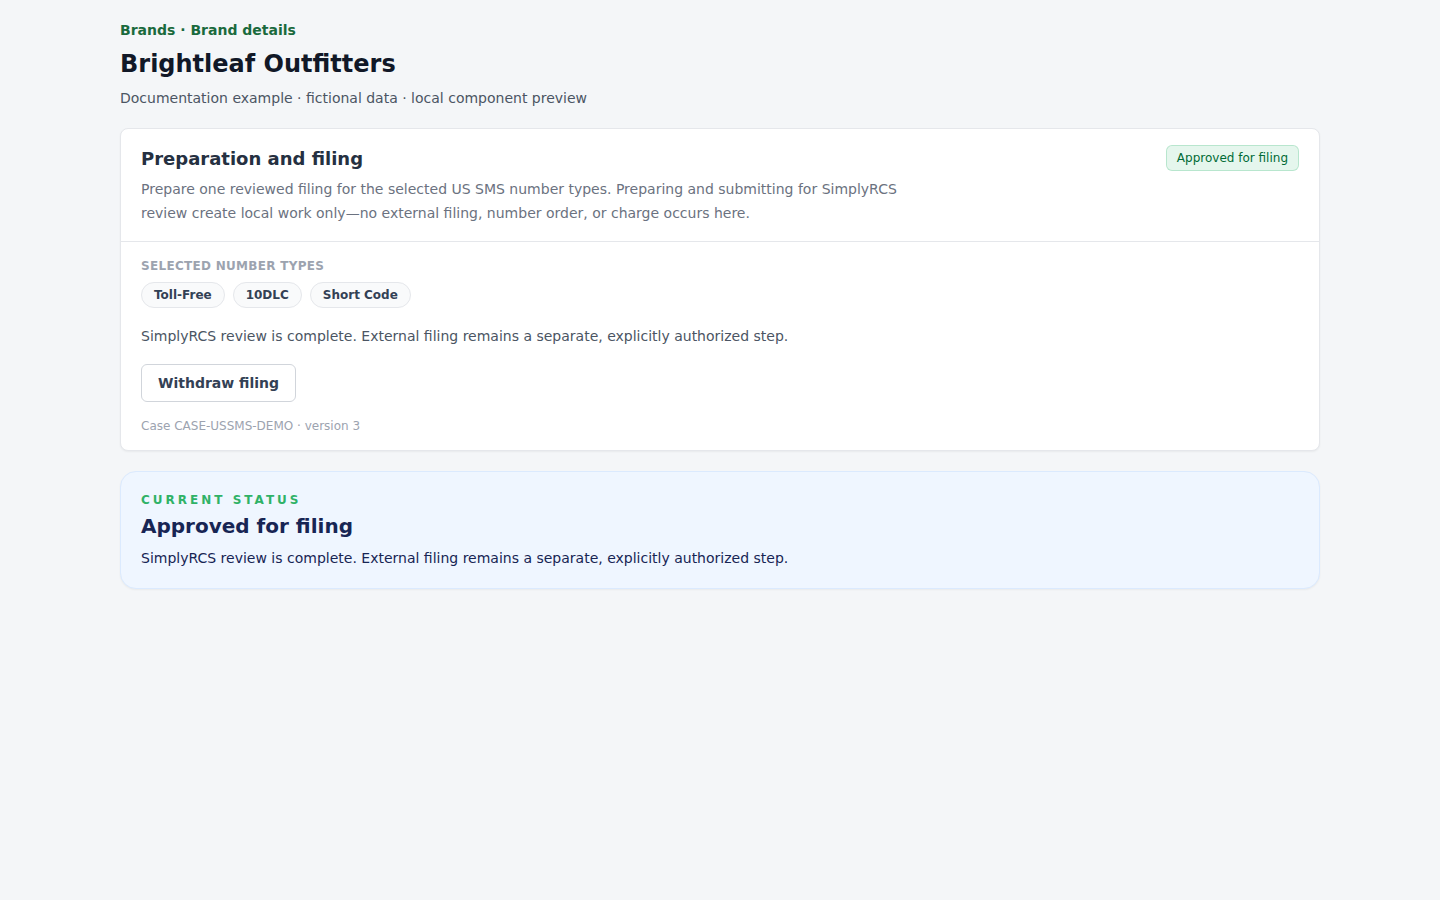Click the SELECTED NUMBER TYPES label
This screenshot has height=900, width=1440.
pos(232,266)
